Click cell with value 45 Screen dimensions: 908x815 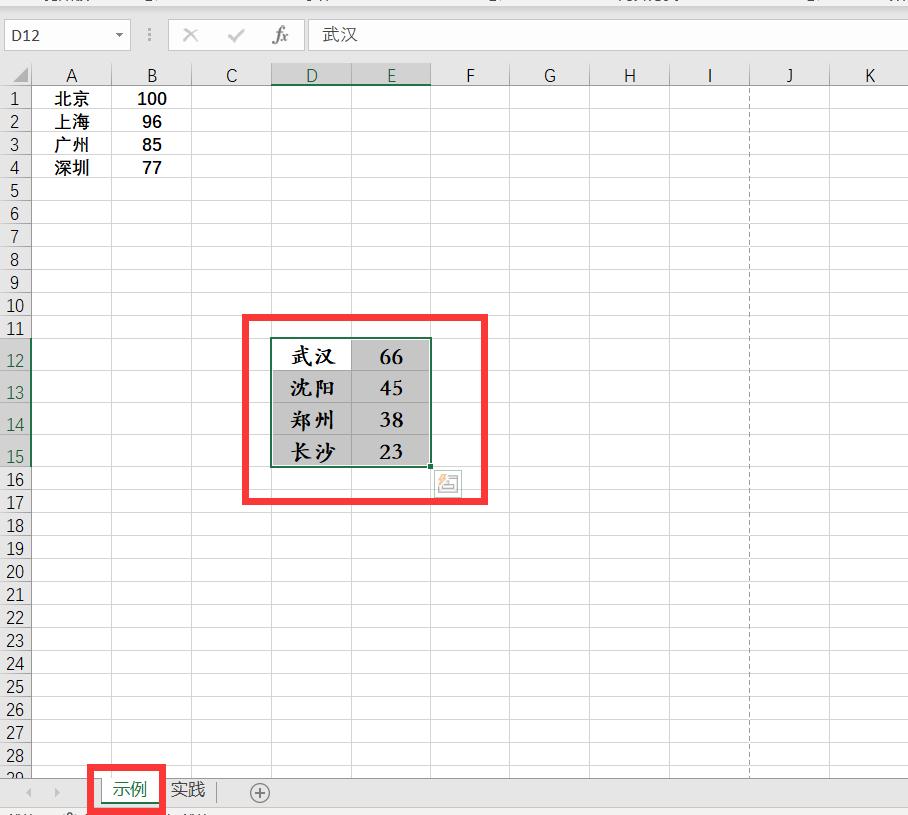[x=391, y=388]
